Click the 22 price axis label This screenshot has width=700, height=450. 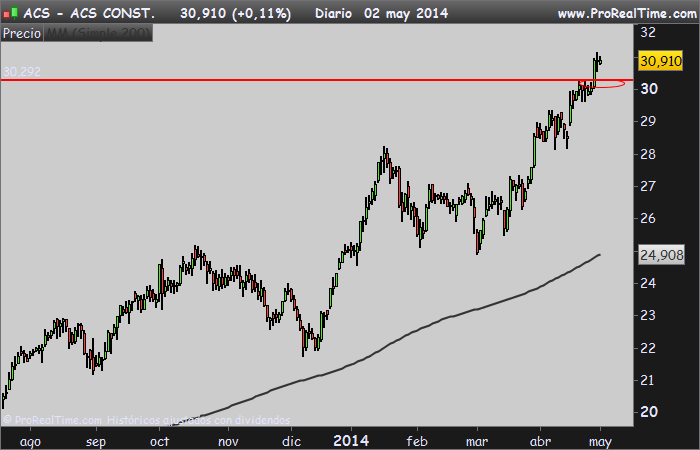(x=648, y=348)
